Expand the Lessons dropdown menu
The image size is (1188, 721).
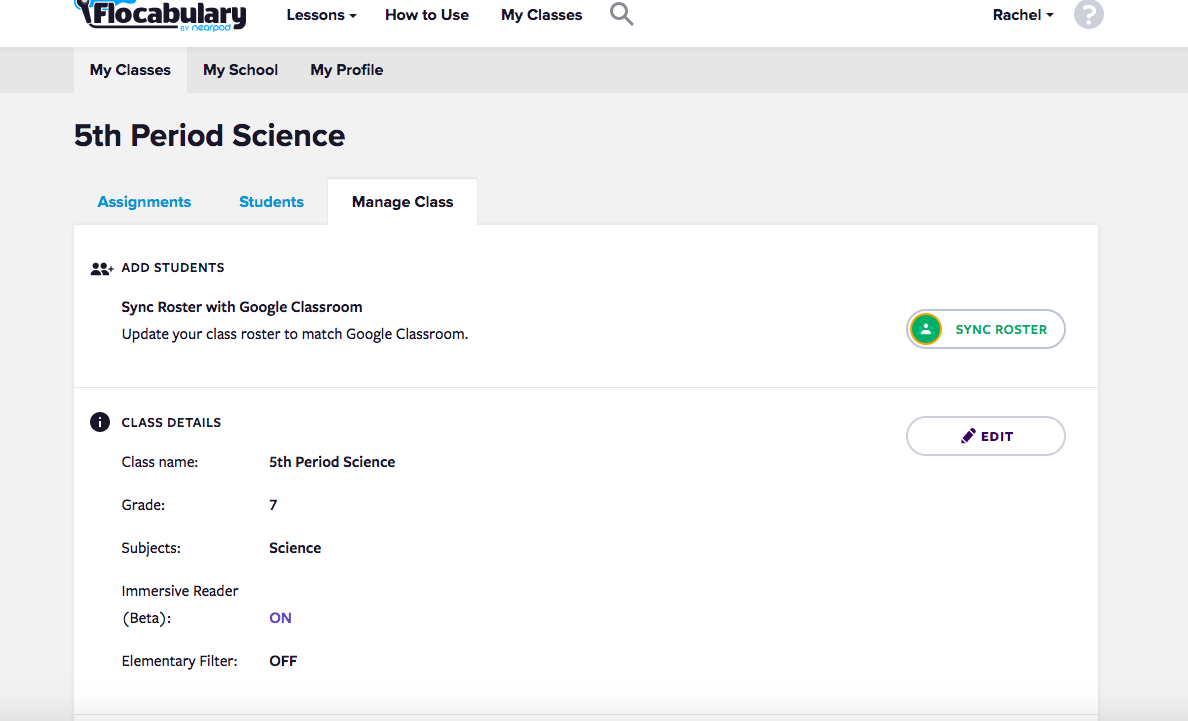pyautogui.click(x=321, y=15)
